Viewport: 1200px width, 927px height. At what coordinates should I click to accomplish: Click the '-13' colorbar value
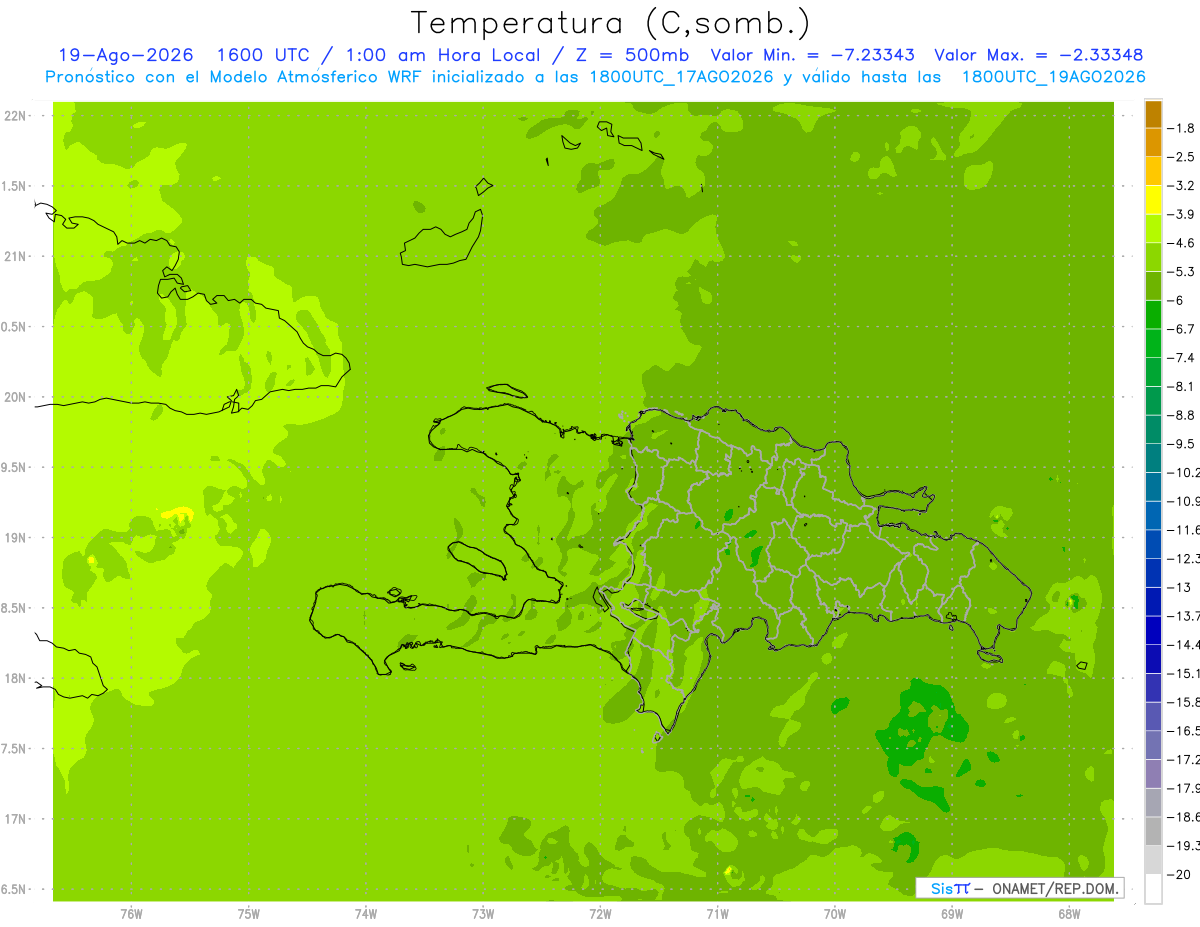tap(1181, 587)
